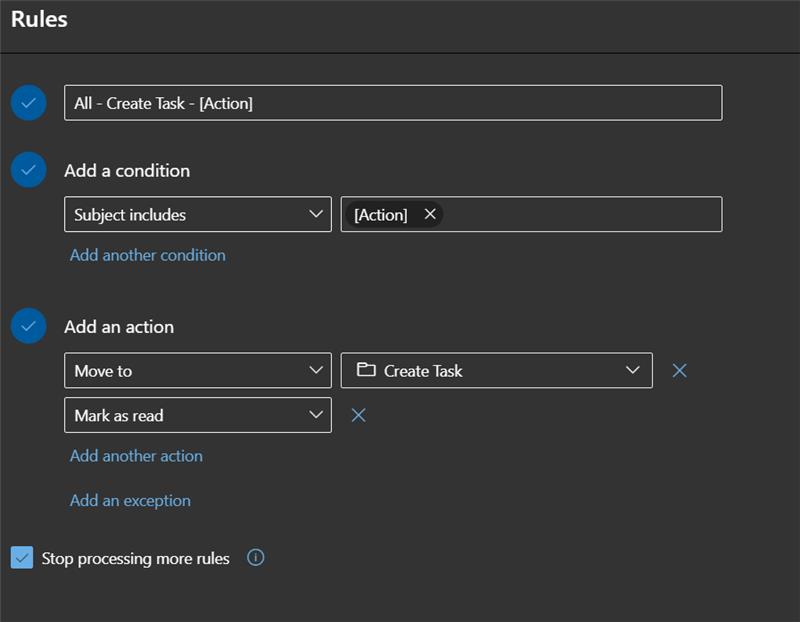Click the checkmark circle beside the rule name
The image size is (800, 622).
tap(29, 103)
